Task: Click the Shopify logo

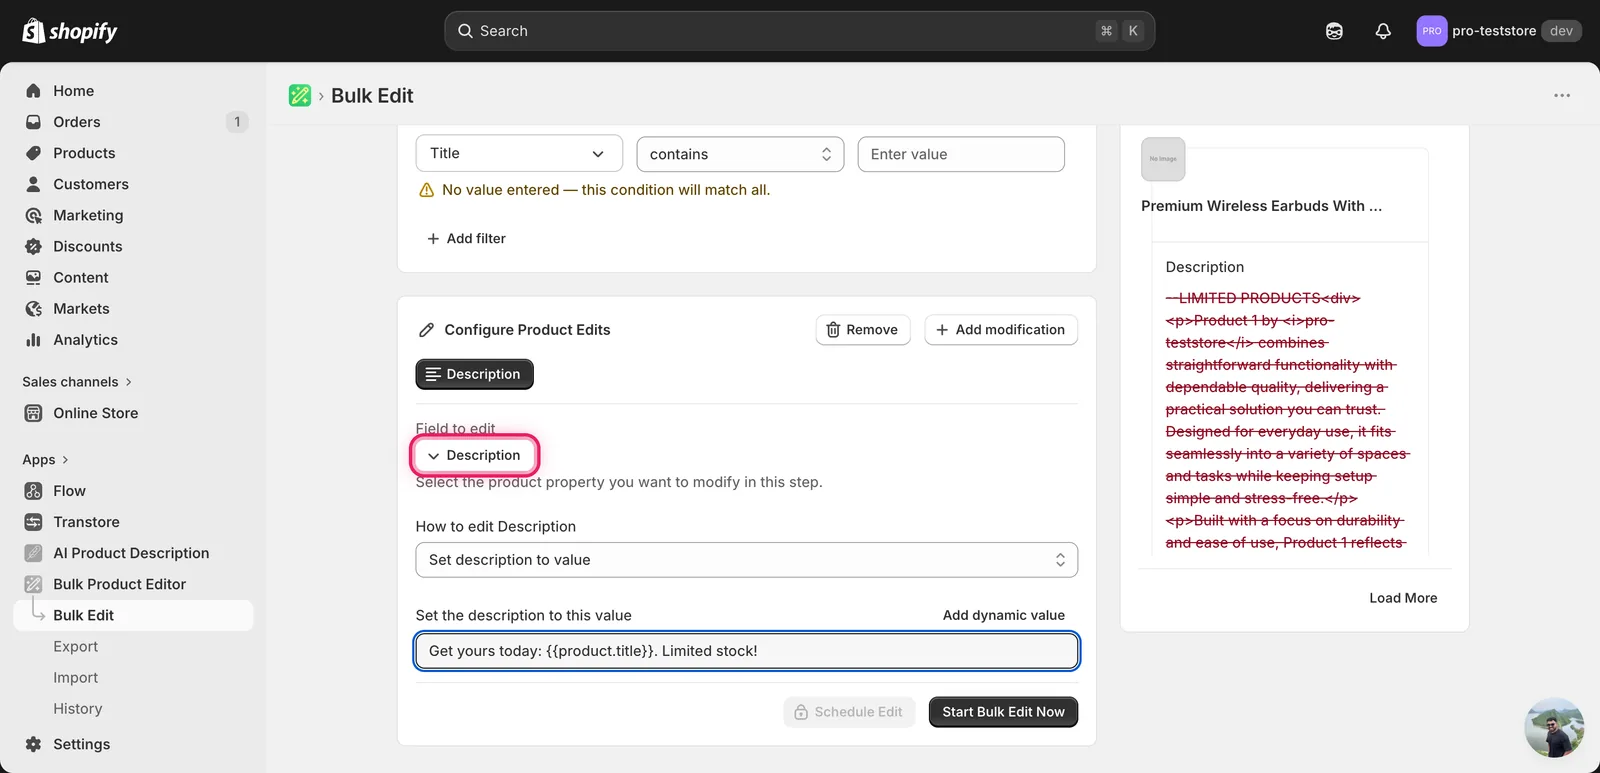Action: point(70,31)
